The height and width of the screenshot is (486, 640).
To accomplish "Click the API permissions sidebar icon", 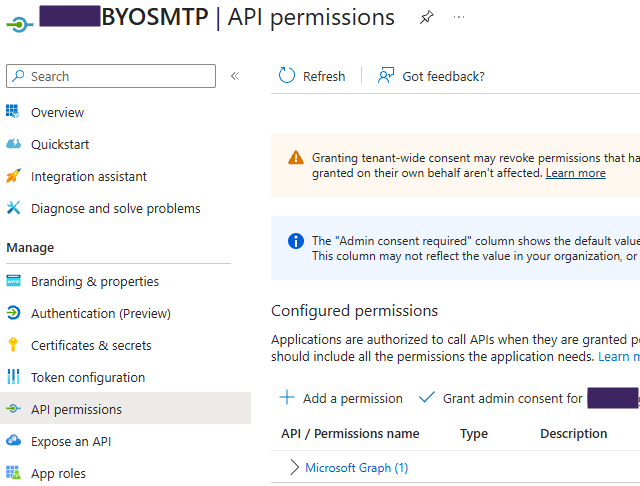I will point(13,408).
